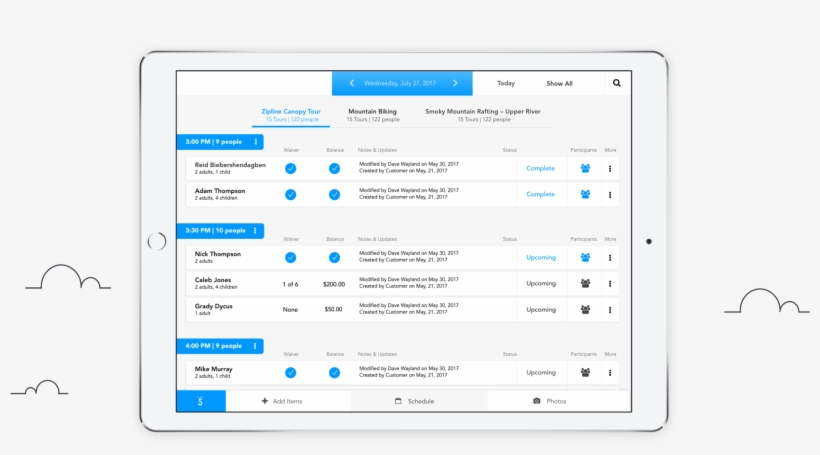Viewport: 820px width, 455px height.
Task: Select Grady Dycus booking name
Action: pyautogui.click(x=213, y=306)
